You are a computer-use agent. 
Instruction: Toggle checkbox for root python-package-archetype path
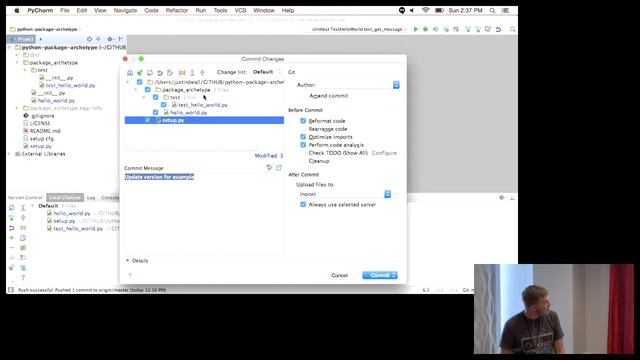[140, 82]
